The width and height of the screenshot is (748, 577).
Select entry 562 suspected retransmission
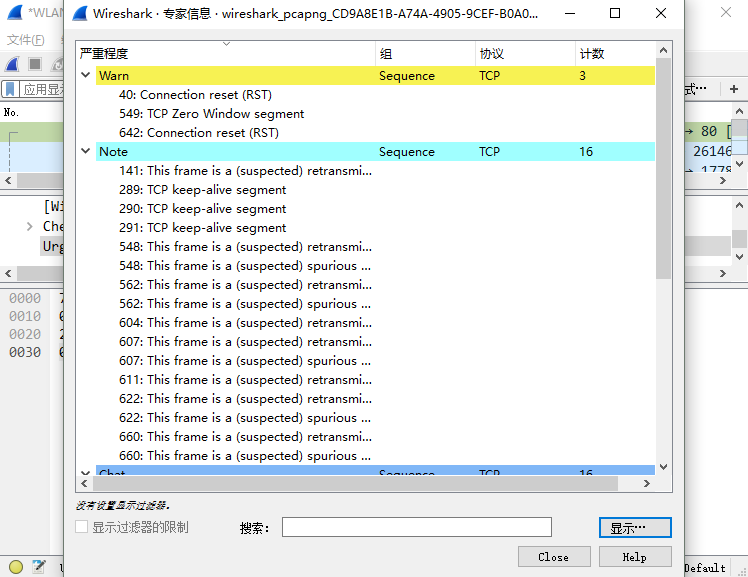tap(245, 285)
